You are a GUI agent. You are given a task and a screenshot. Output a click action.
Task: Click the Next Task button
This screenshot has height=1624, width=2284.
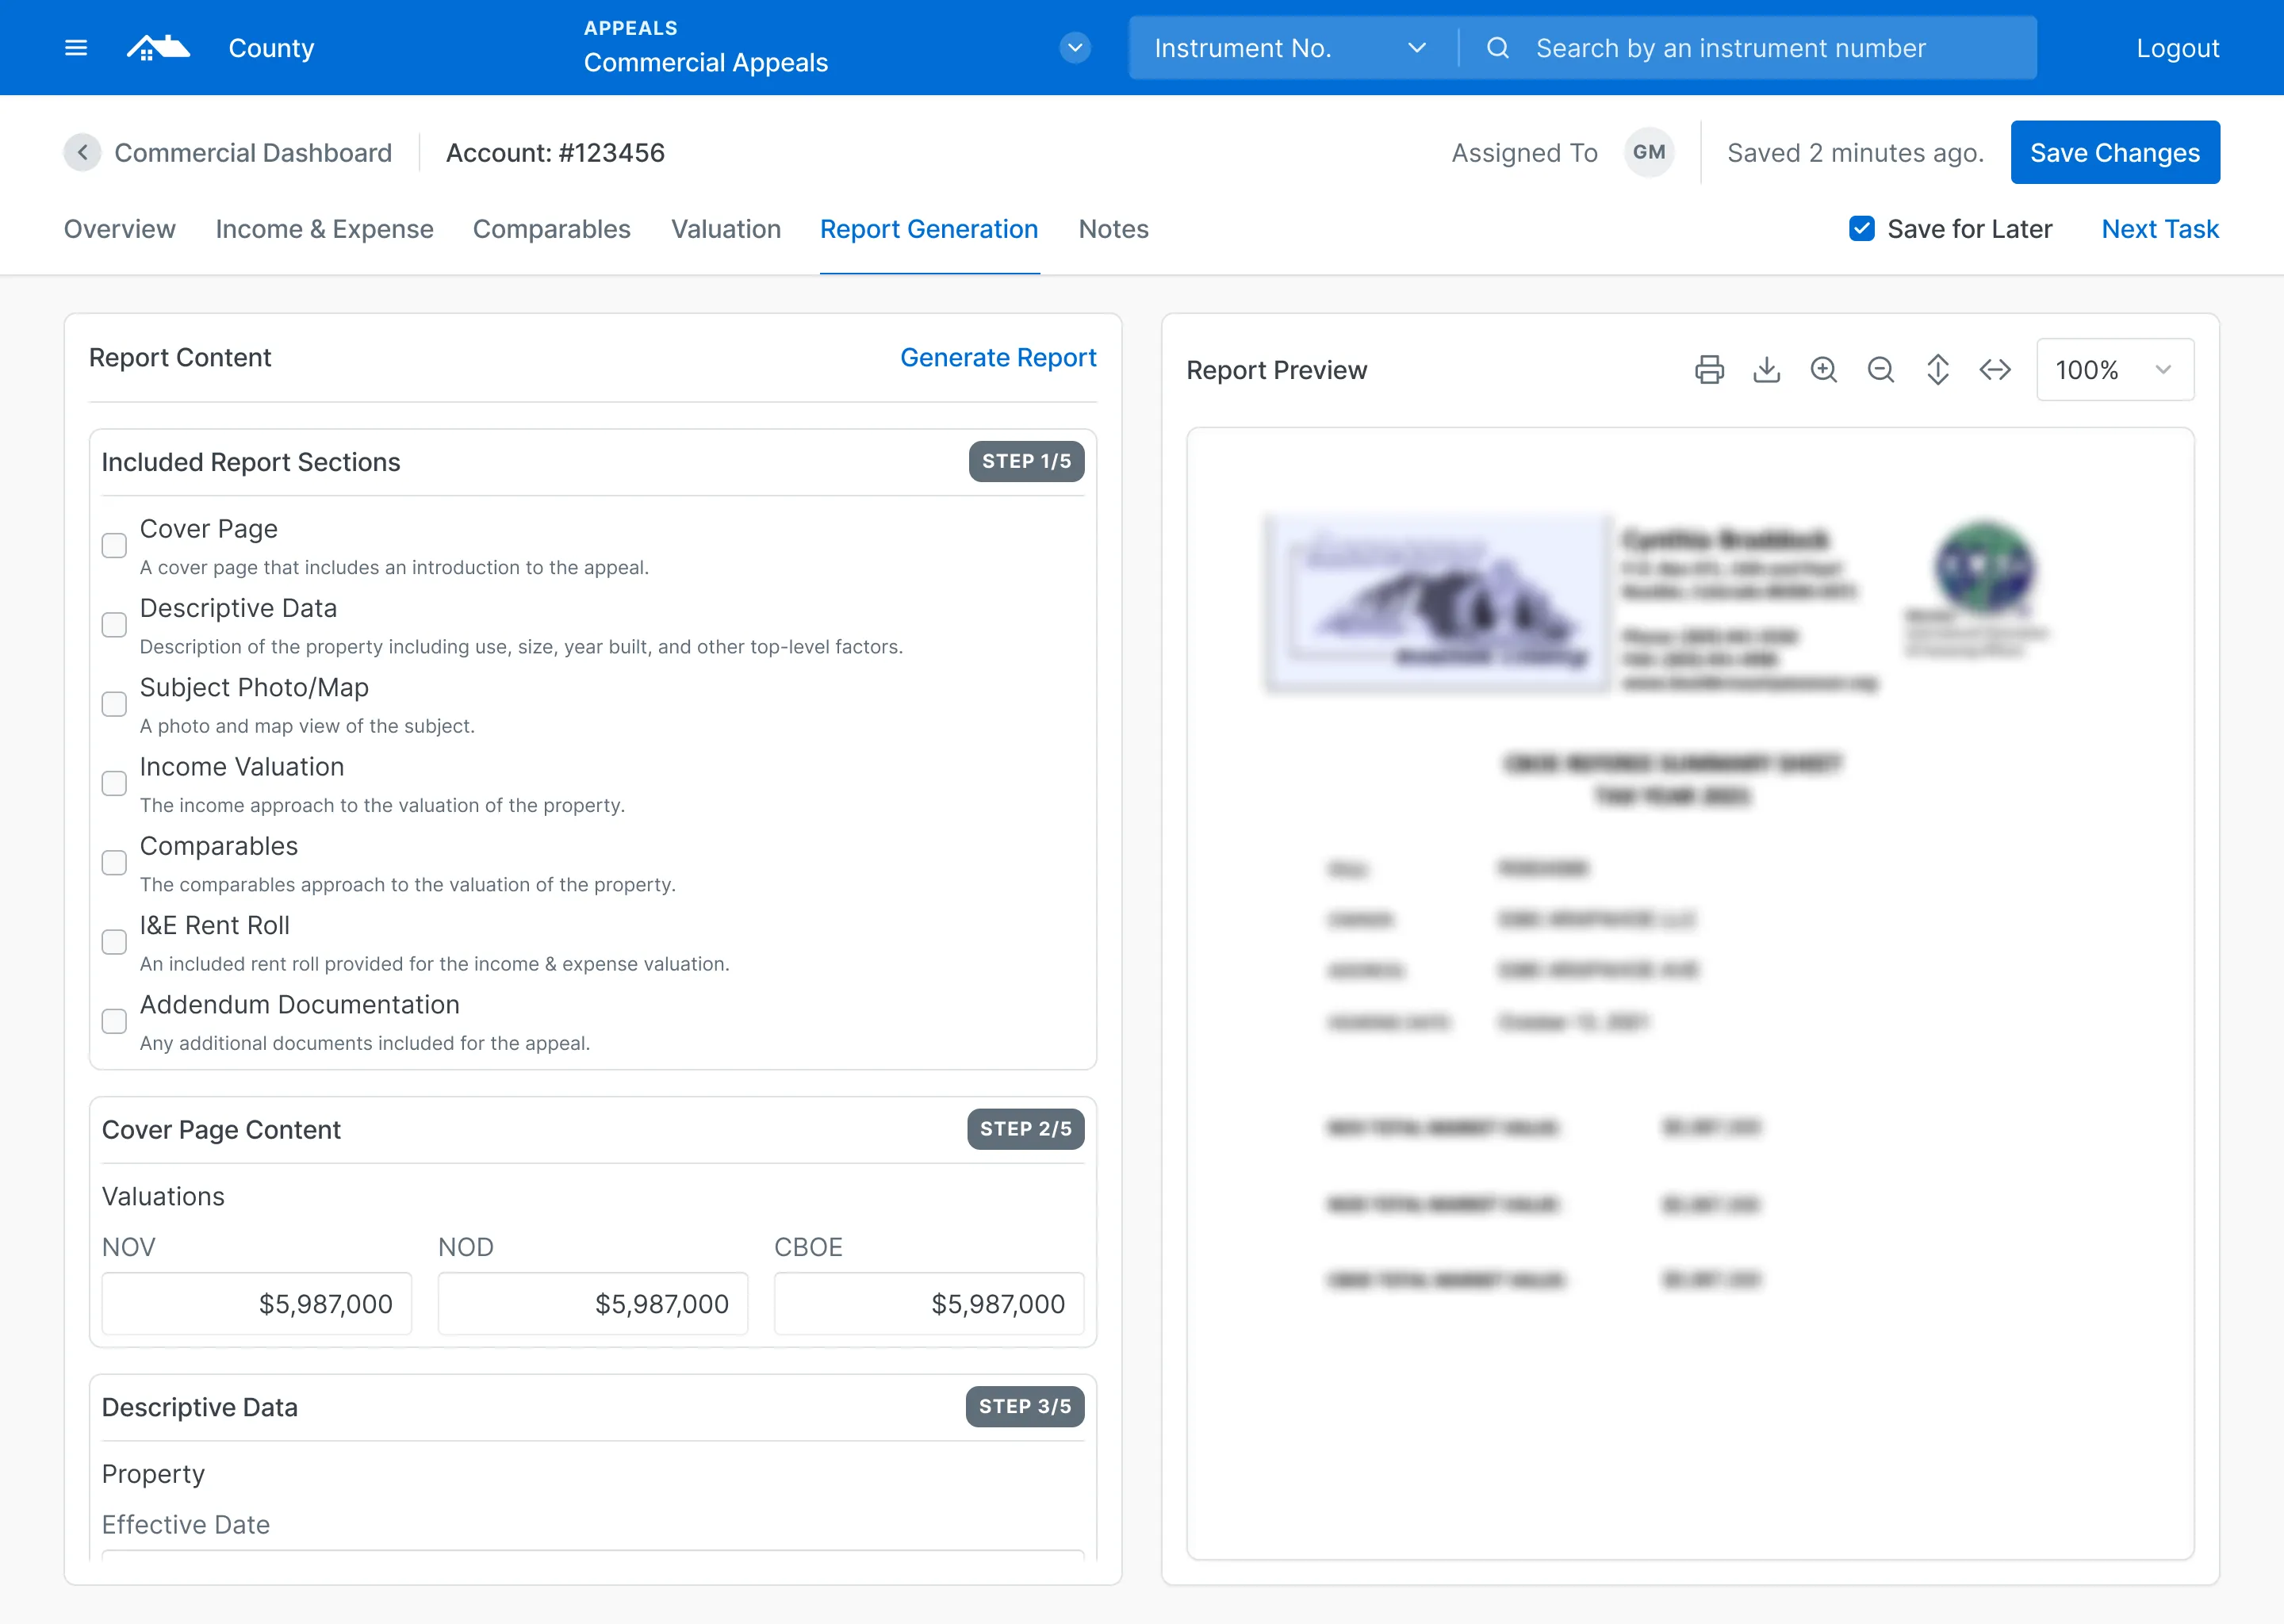point(2159,228)
